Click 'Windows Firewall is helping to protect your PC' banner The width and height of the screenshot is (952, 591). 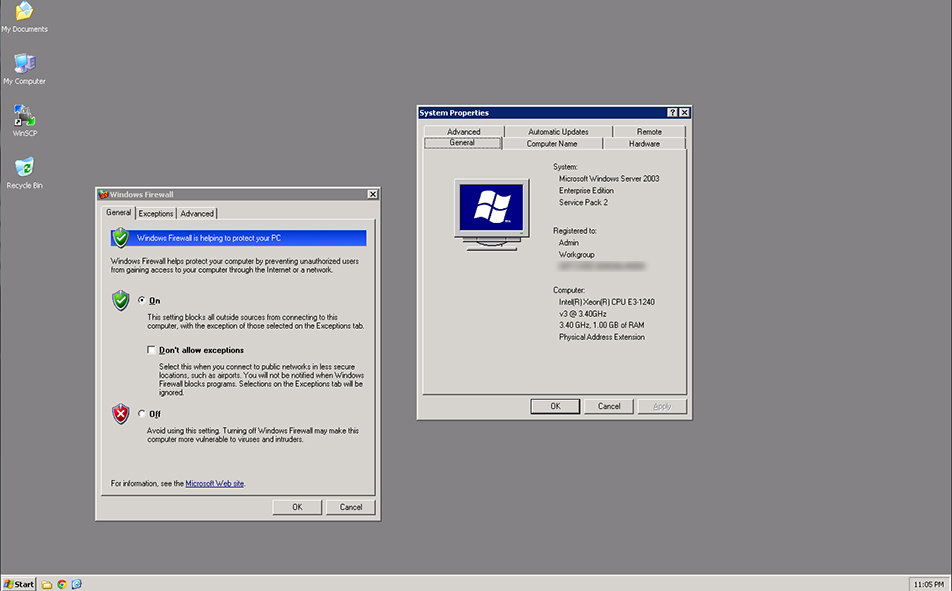pyautogui.click(x=239, y=238)
